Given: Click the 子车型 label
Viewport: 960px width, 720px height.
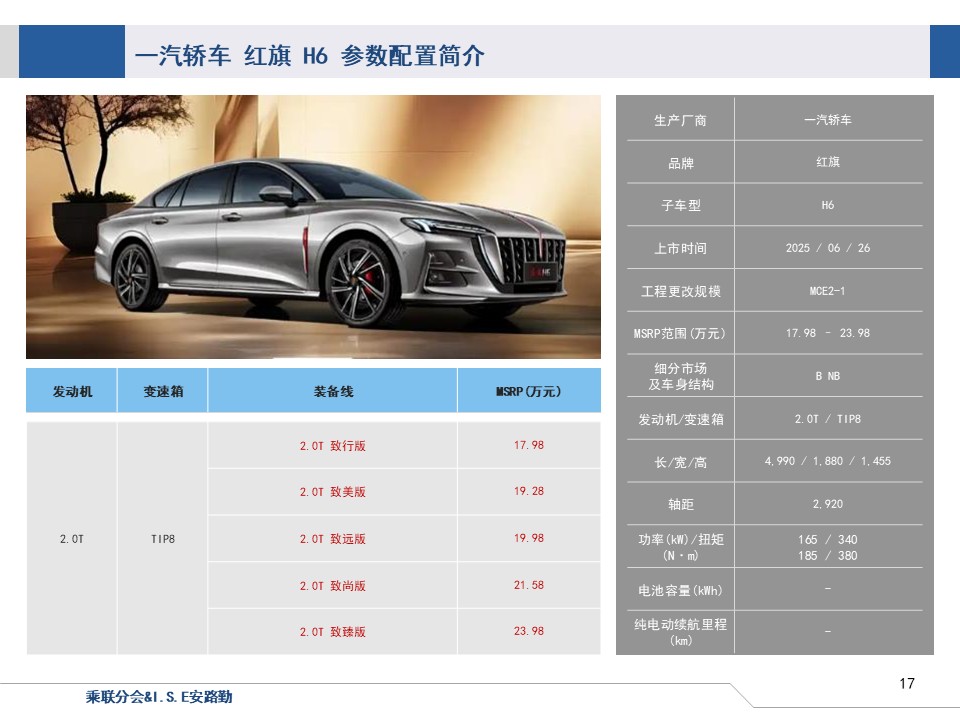Looking at the screenshot, I should coord(680,206).
